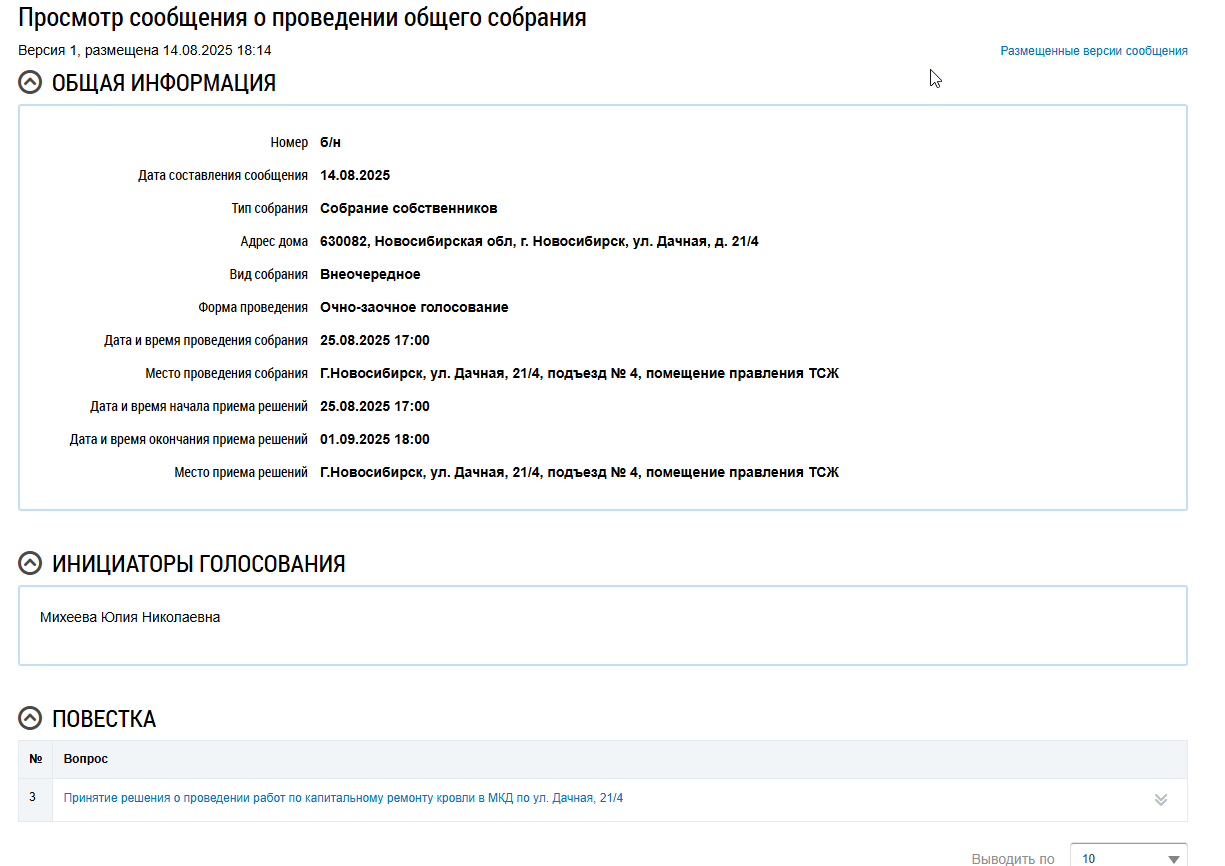Click the 'ИНИЦИАТОРЫ ГОЛОСОВАНИЯ' heading text
Screen dimensions: 1225x866
pos(199,564)
